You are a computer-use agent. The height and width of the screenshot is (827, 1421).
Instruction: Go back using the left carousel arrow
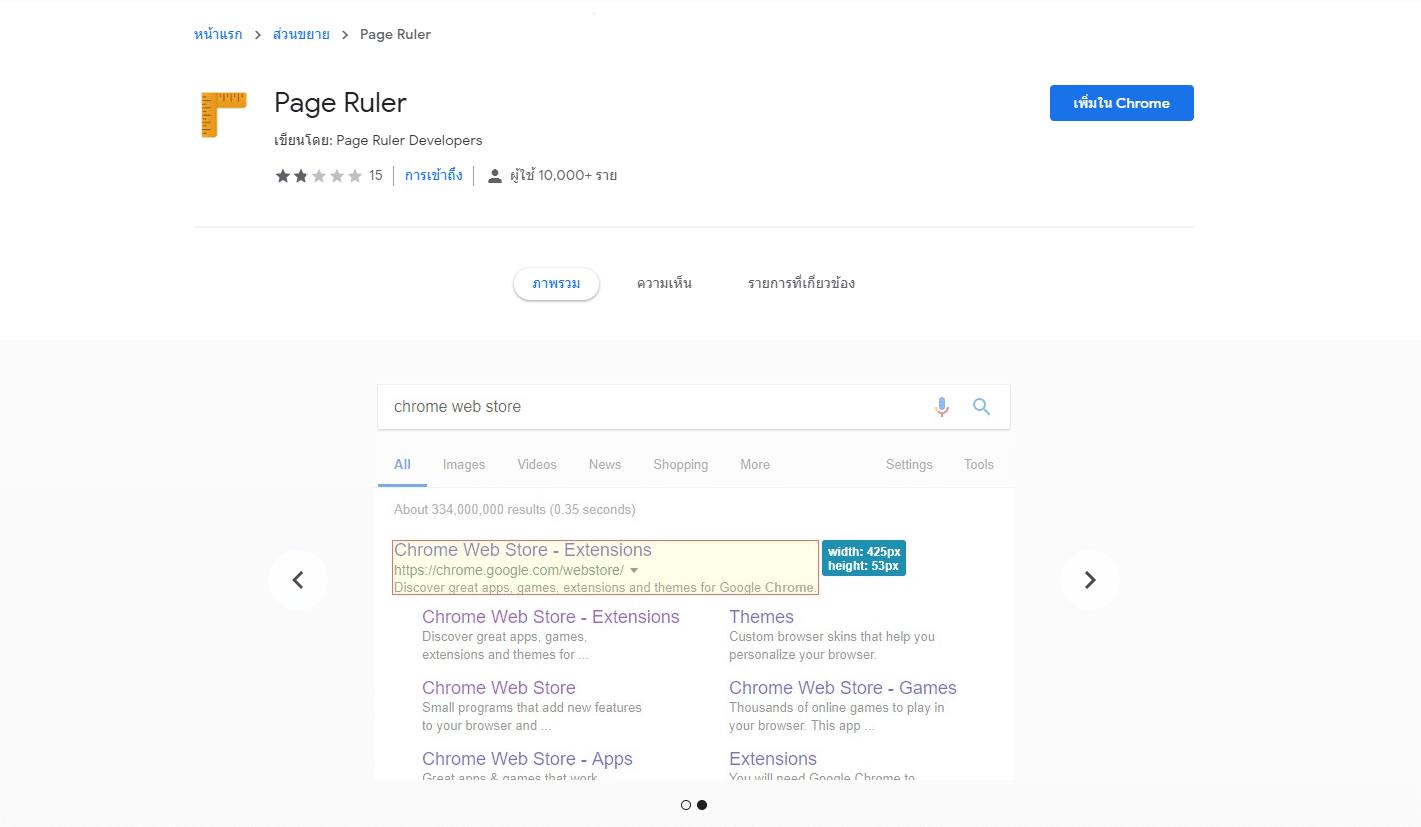click(x=297, y=580)
